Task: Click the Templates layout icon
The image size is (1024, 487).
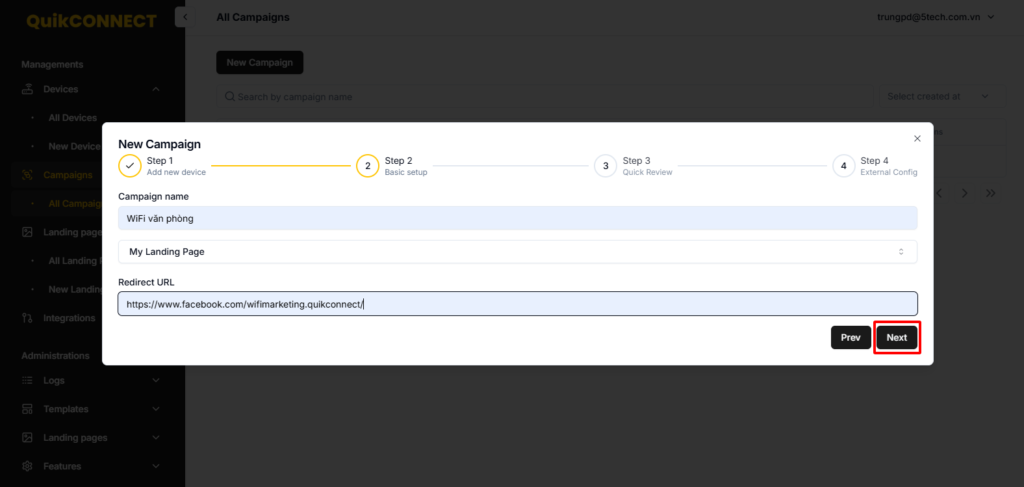Action: click(27, 409)
